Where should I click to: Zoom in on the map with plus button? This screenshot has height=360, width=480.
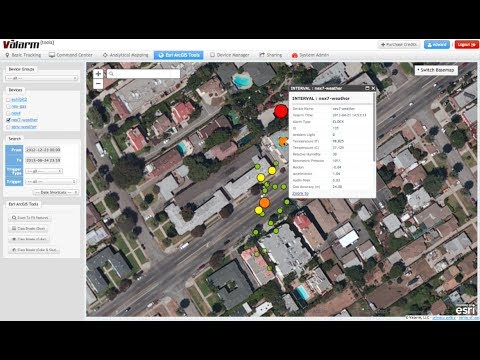98,74
